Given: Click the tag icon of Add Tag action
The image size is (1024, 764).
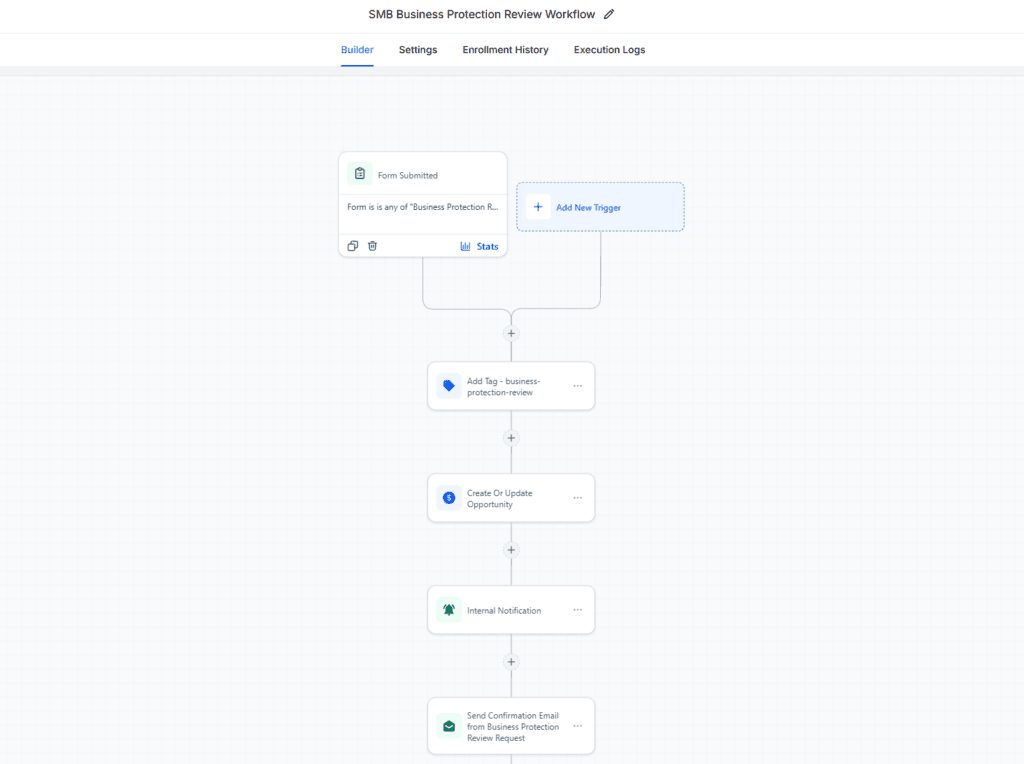Looking at the screenshot, I should click(x=449, y=386).
